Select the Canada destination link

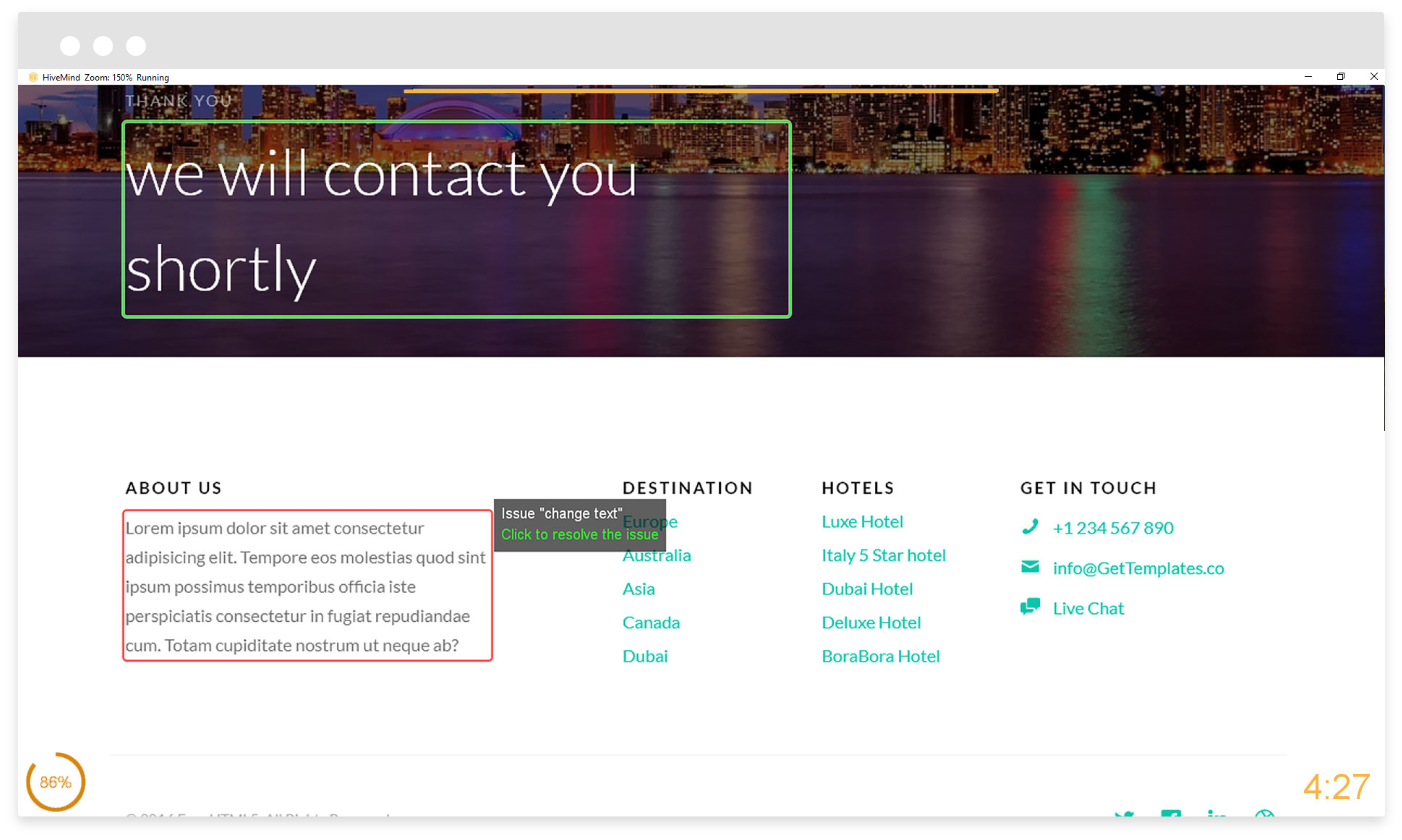651,622
